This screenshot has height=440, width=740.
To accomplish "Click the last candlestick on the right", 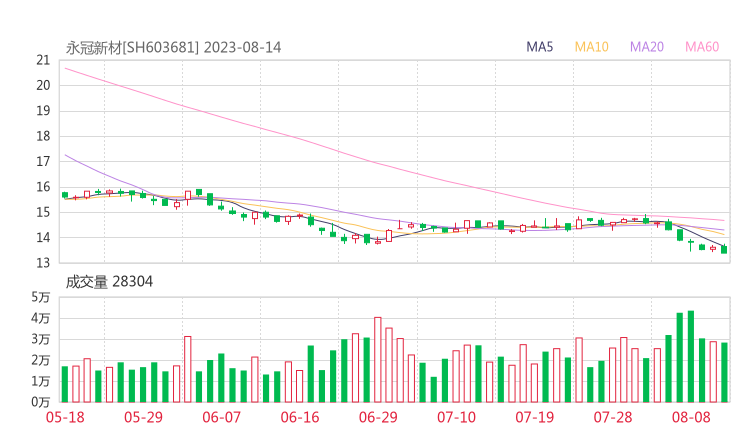I will click(x=724, y=248).
